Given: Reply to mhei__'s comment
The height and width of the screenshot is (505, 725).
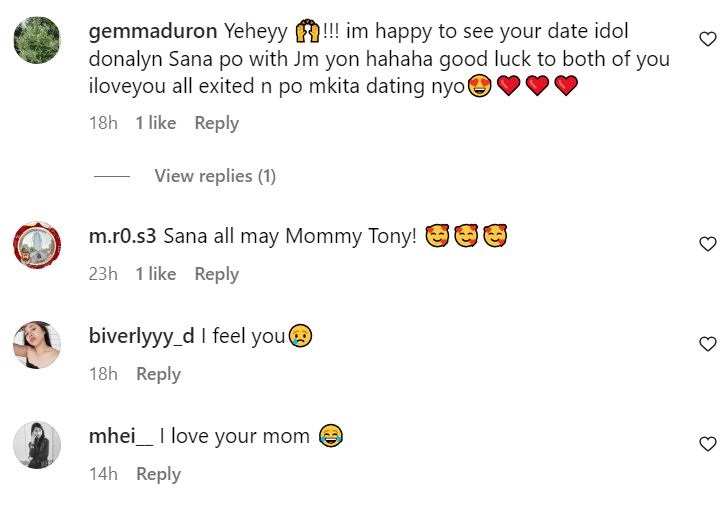Looking at the screenshot, I should pos(158,474).
